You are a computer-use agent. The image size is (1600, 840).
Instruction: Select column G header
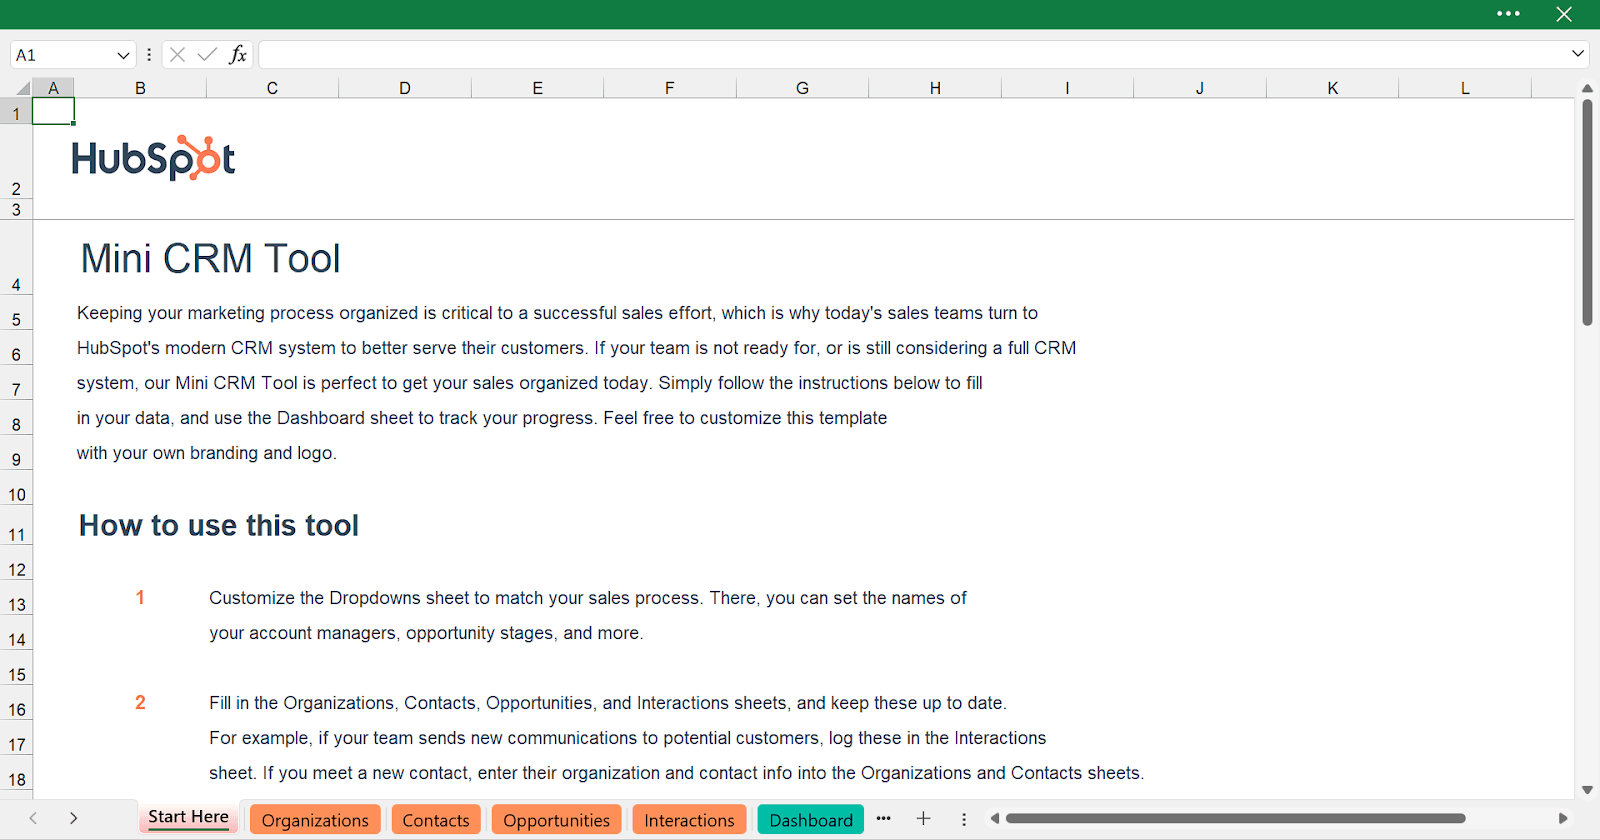[803, 88]
